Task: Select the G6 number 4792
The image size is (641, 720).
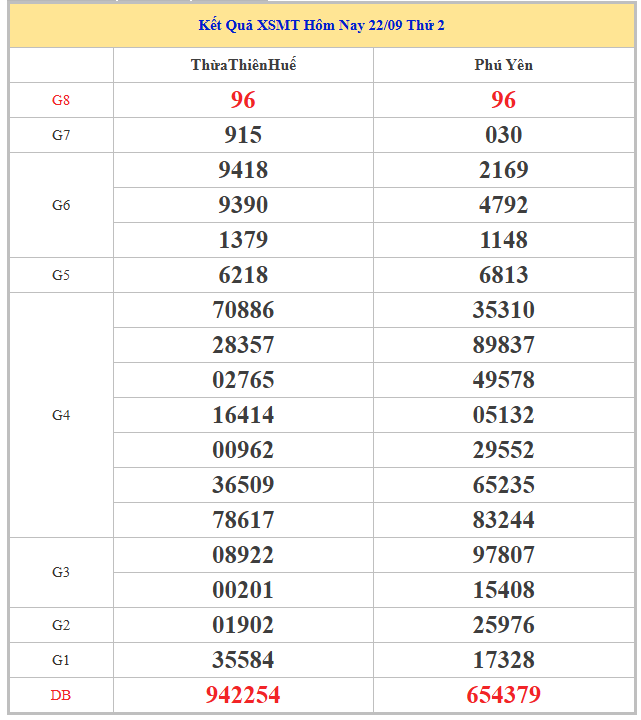Action: 503,205
